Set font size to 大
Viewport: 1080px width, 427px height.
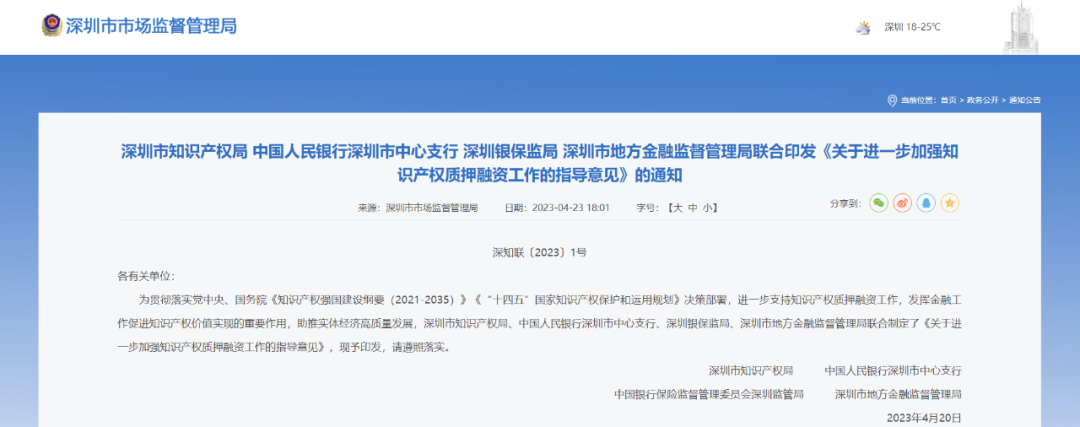(677, 207)
